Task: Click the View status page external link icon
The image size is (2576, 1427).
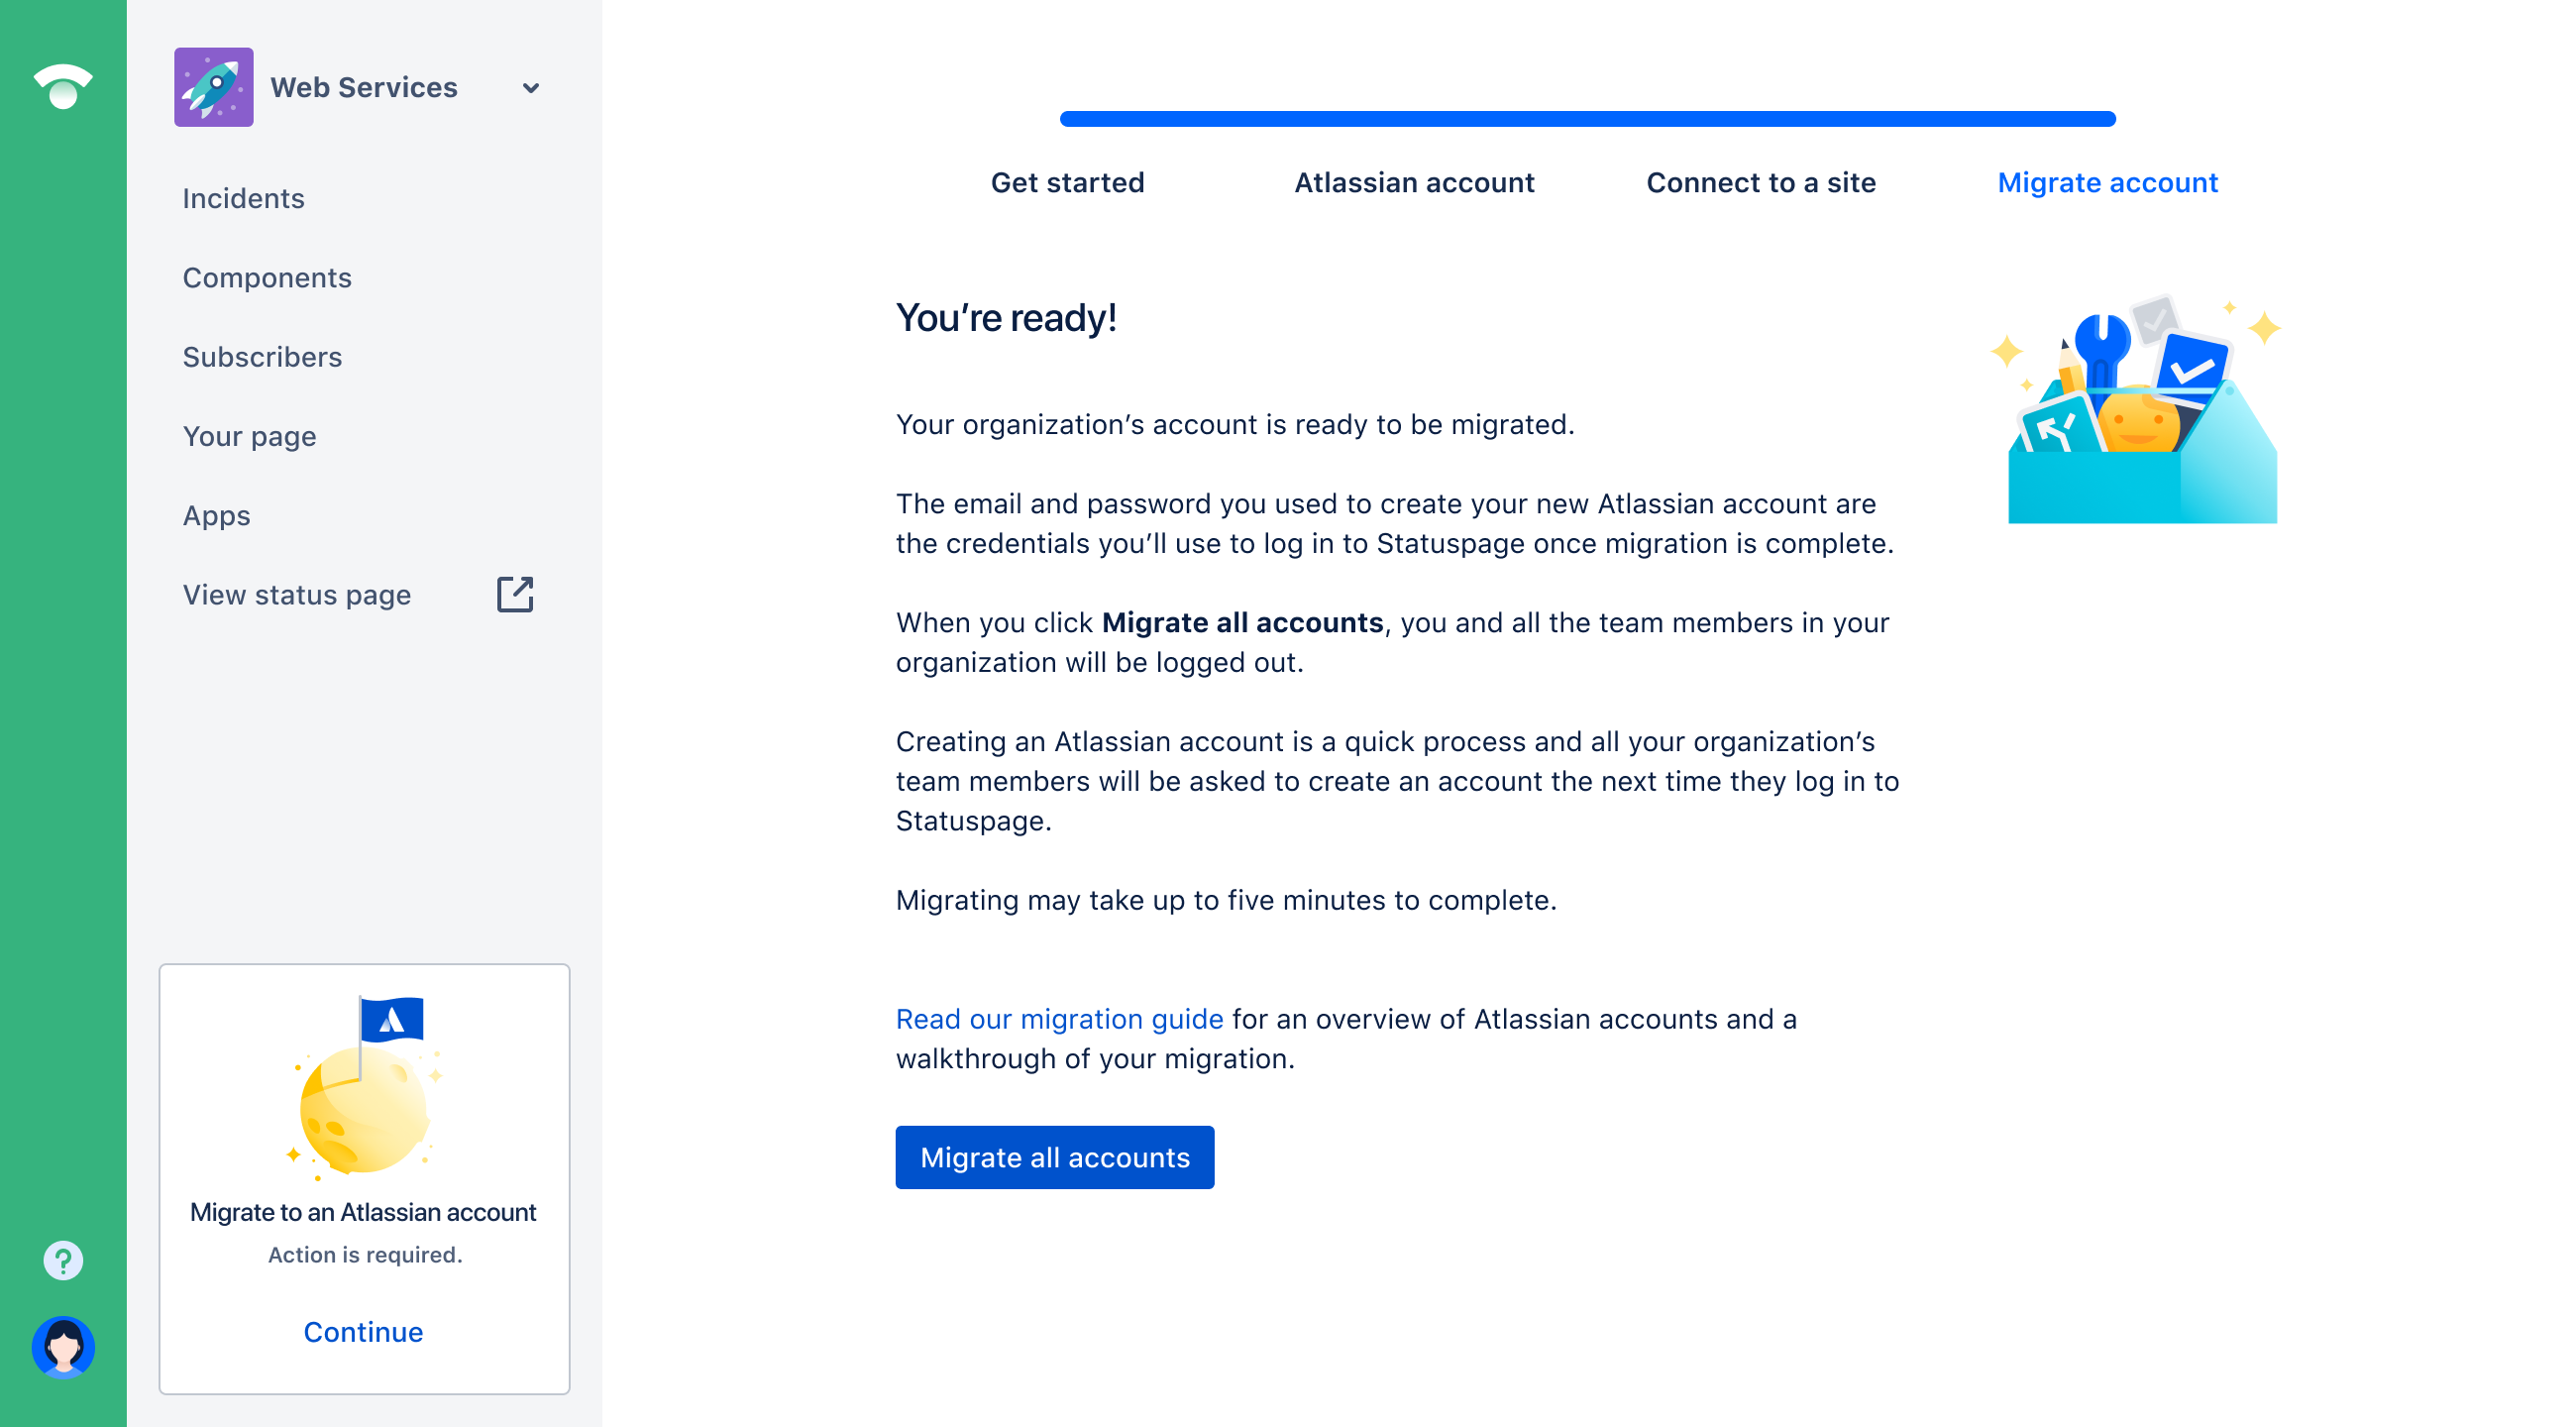Action: [516, 594]
